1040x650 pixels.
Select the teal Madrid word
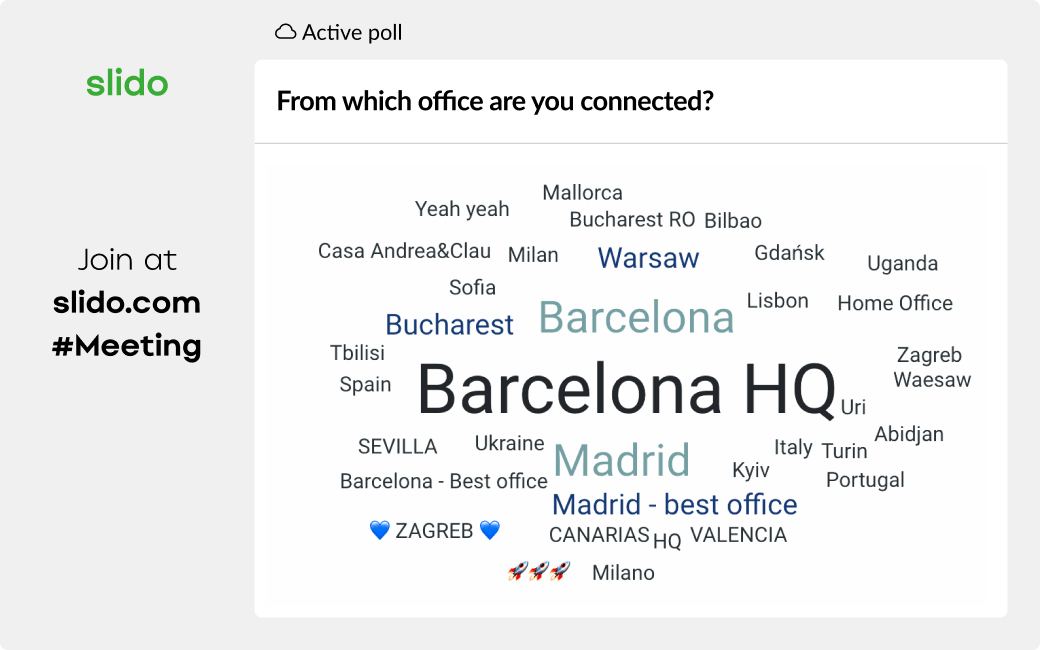click(x=622, y=461)
